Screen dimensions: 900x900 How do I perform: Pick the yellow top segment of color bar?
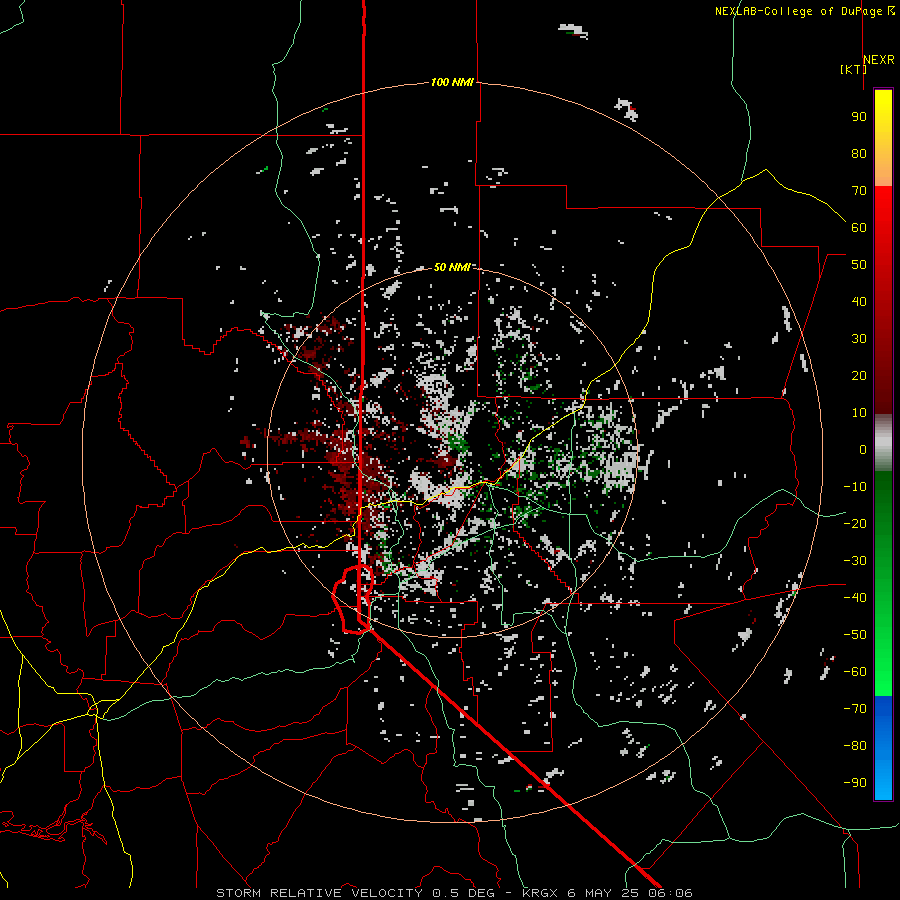click(x=883, y=138)
